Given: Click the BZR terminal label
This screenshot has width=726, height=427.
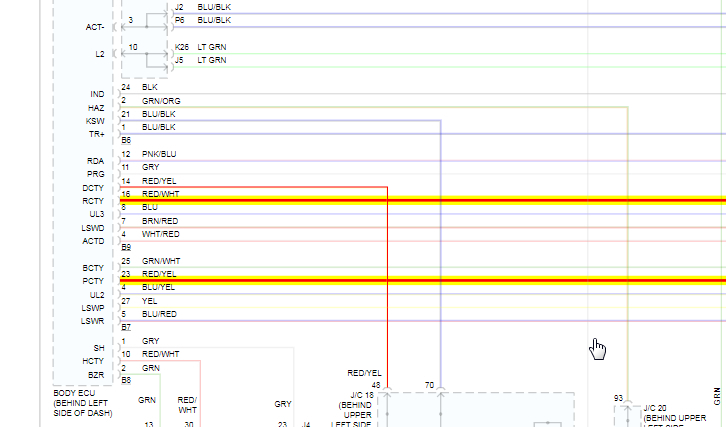Looking at the screenshot, I should click(x=96, y=375).
